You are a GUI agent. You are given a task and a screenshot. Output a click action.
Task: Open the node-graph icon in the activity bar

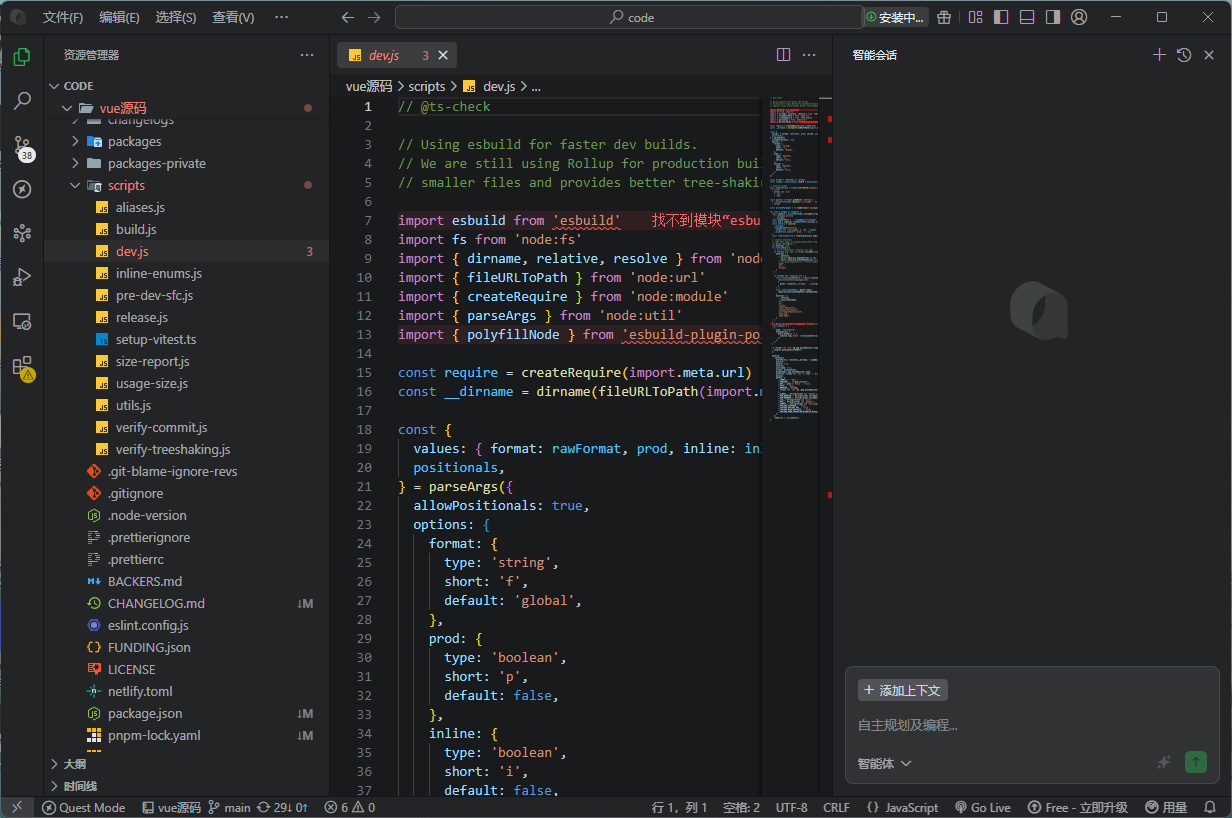[x=22, y=233]
